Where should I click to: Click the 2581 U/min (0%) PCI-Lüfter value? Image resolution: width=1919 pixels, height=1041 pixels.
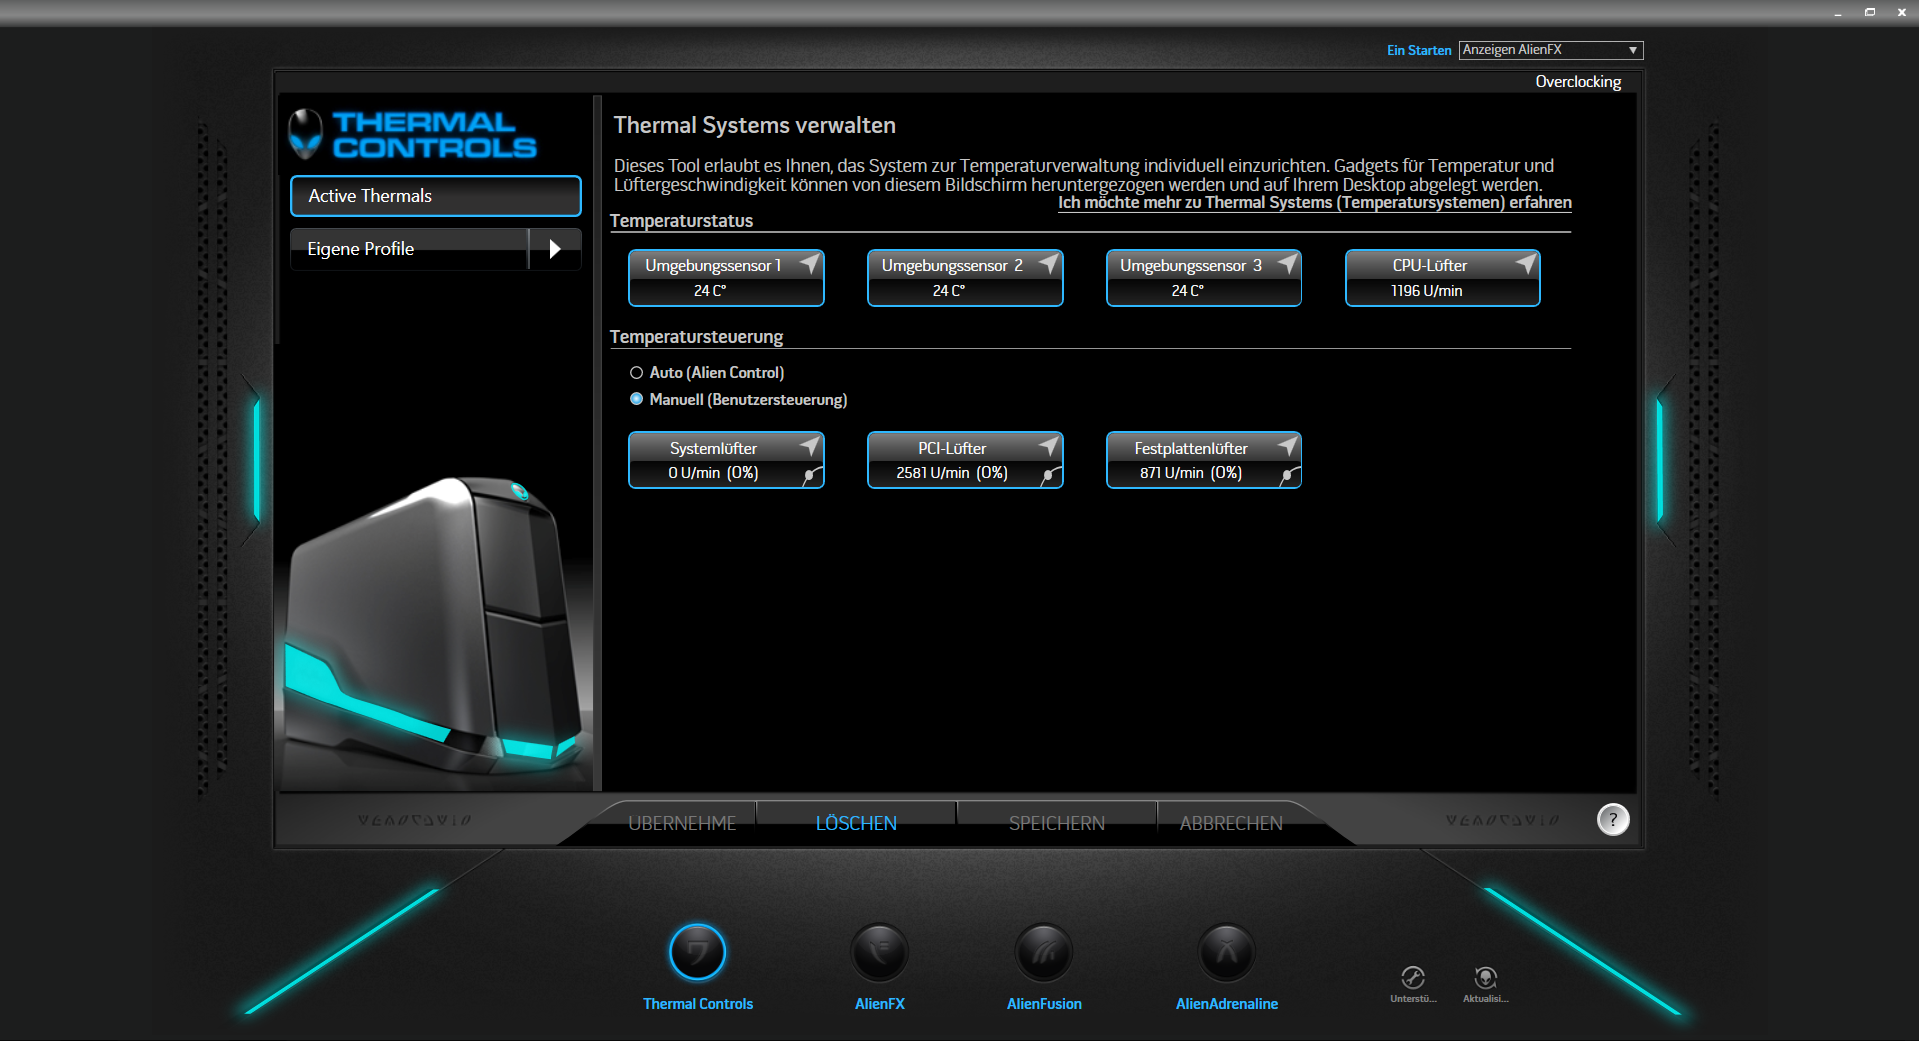pyautogui.click(x=952, y=473)
